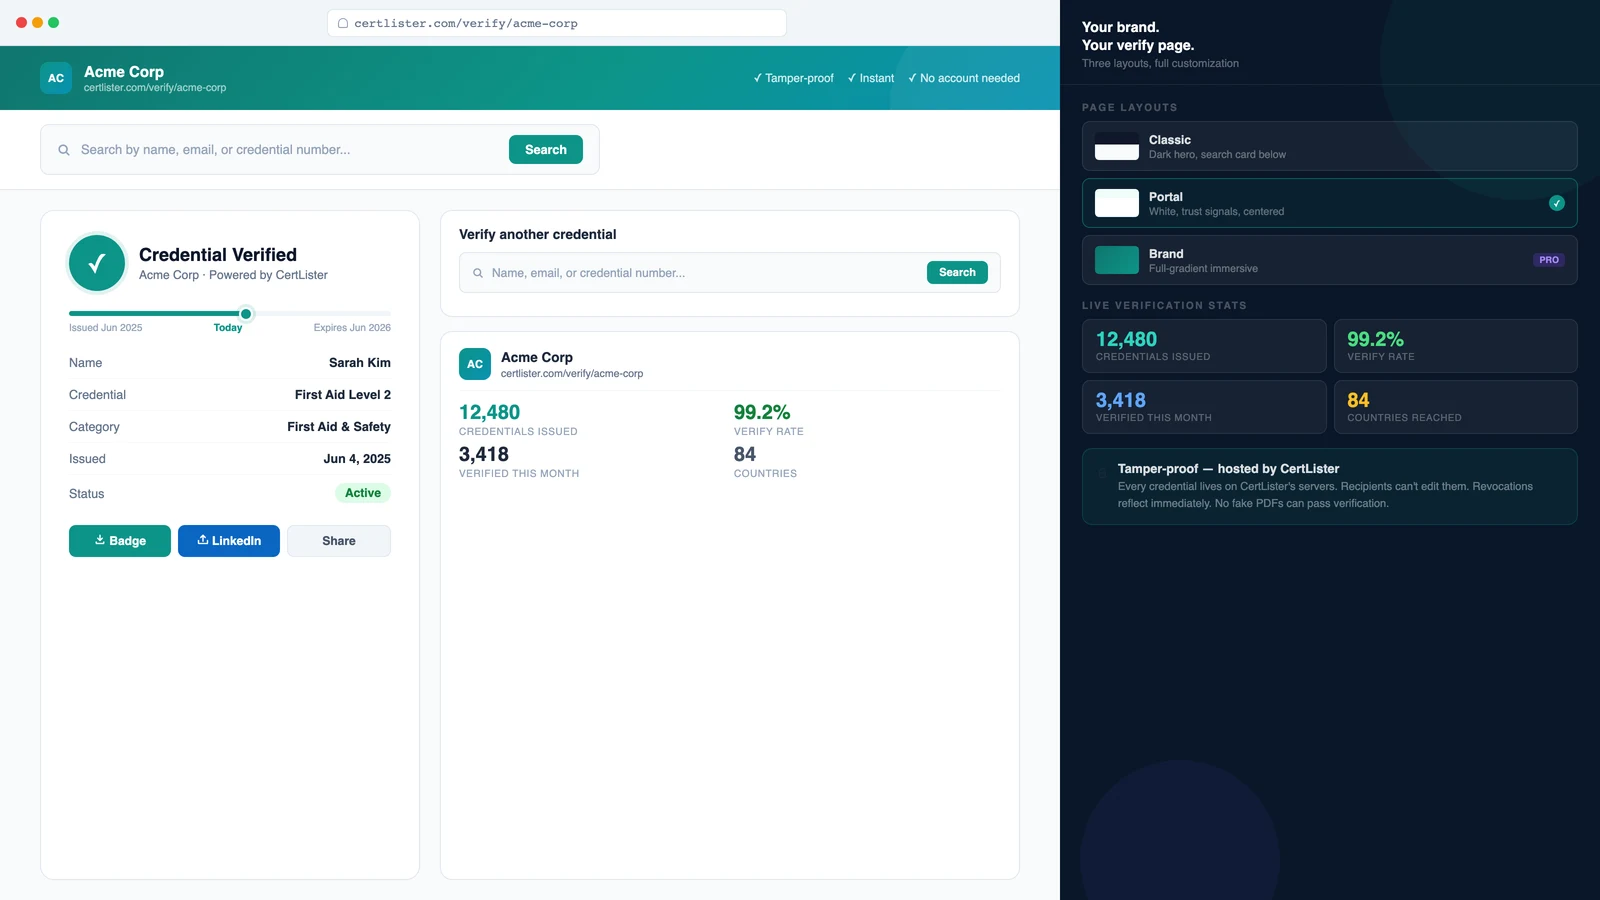This screenshot has height=900, width=1600.
Task: Click "84" countries in the white card
Action: click(745, 454)
